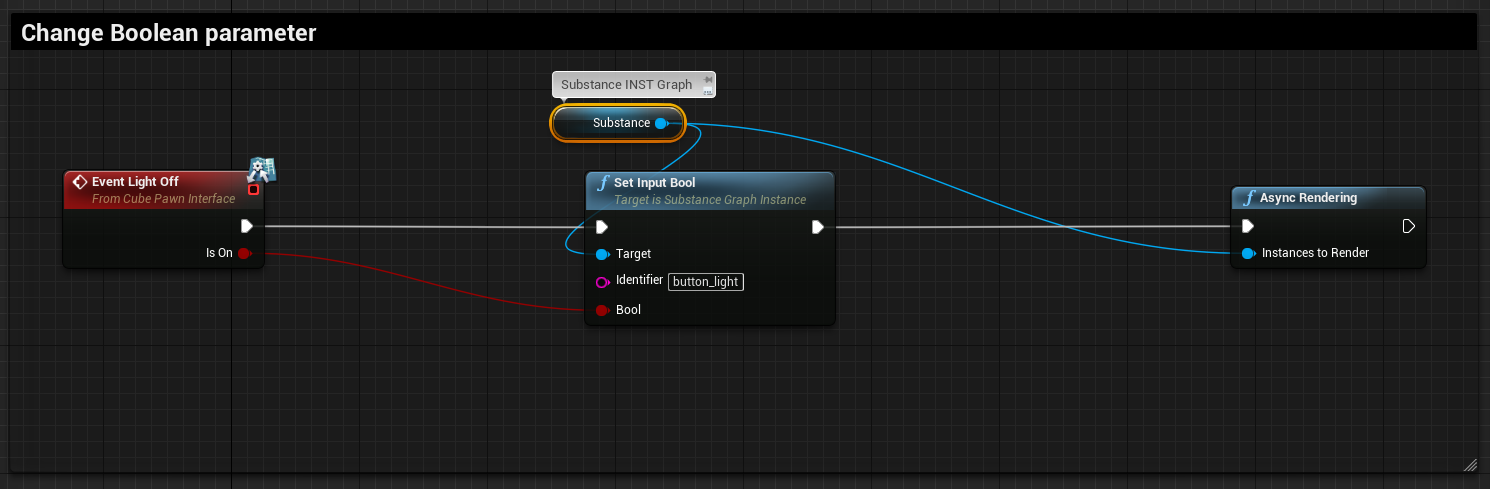
Task: Select the Substance variable node
Action: click(x=619, y=123)
